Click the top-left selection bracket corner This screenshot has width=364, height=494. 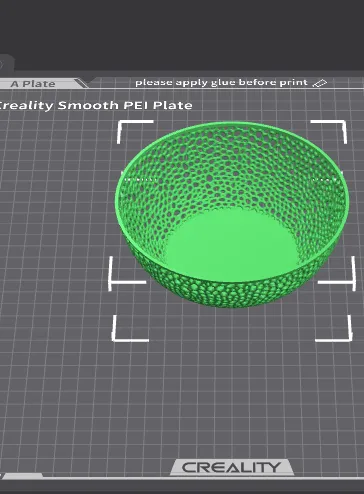pos(135,132)
